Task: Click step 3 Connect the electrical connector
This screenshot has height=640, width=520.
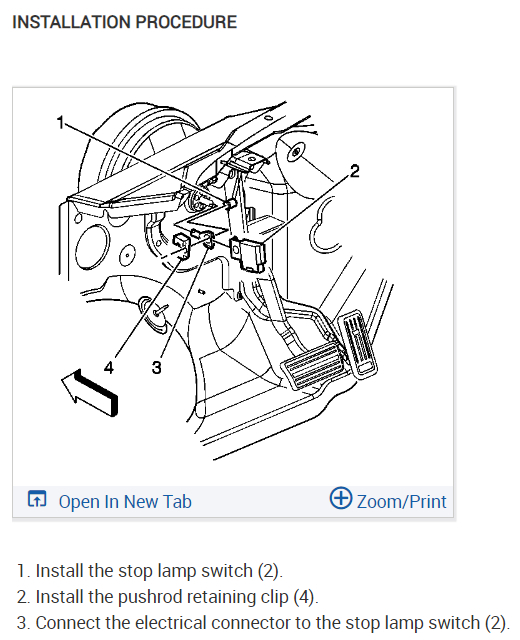Action: (x=263, y=622)
